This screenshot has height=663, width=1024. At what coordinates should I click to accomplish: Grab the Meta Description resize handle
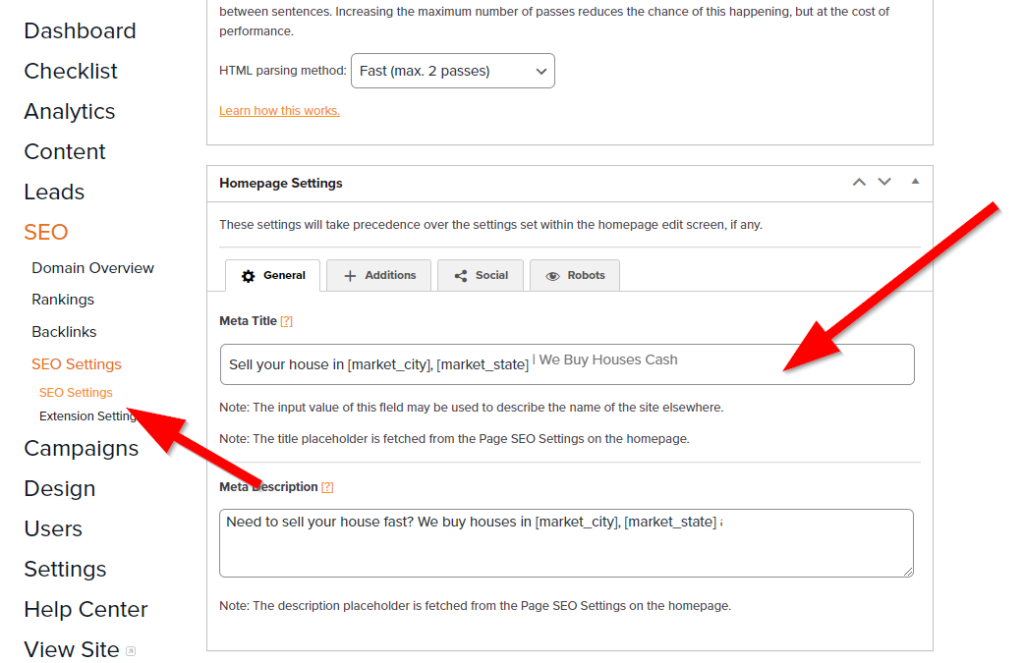coord(908,572)
